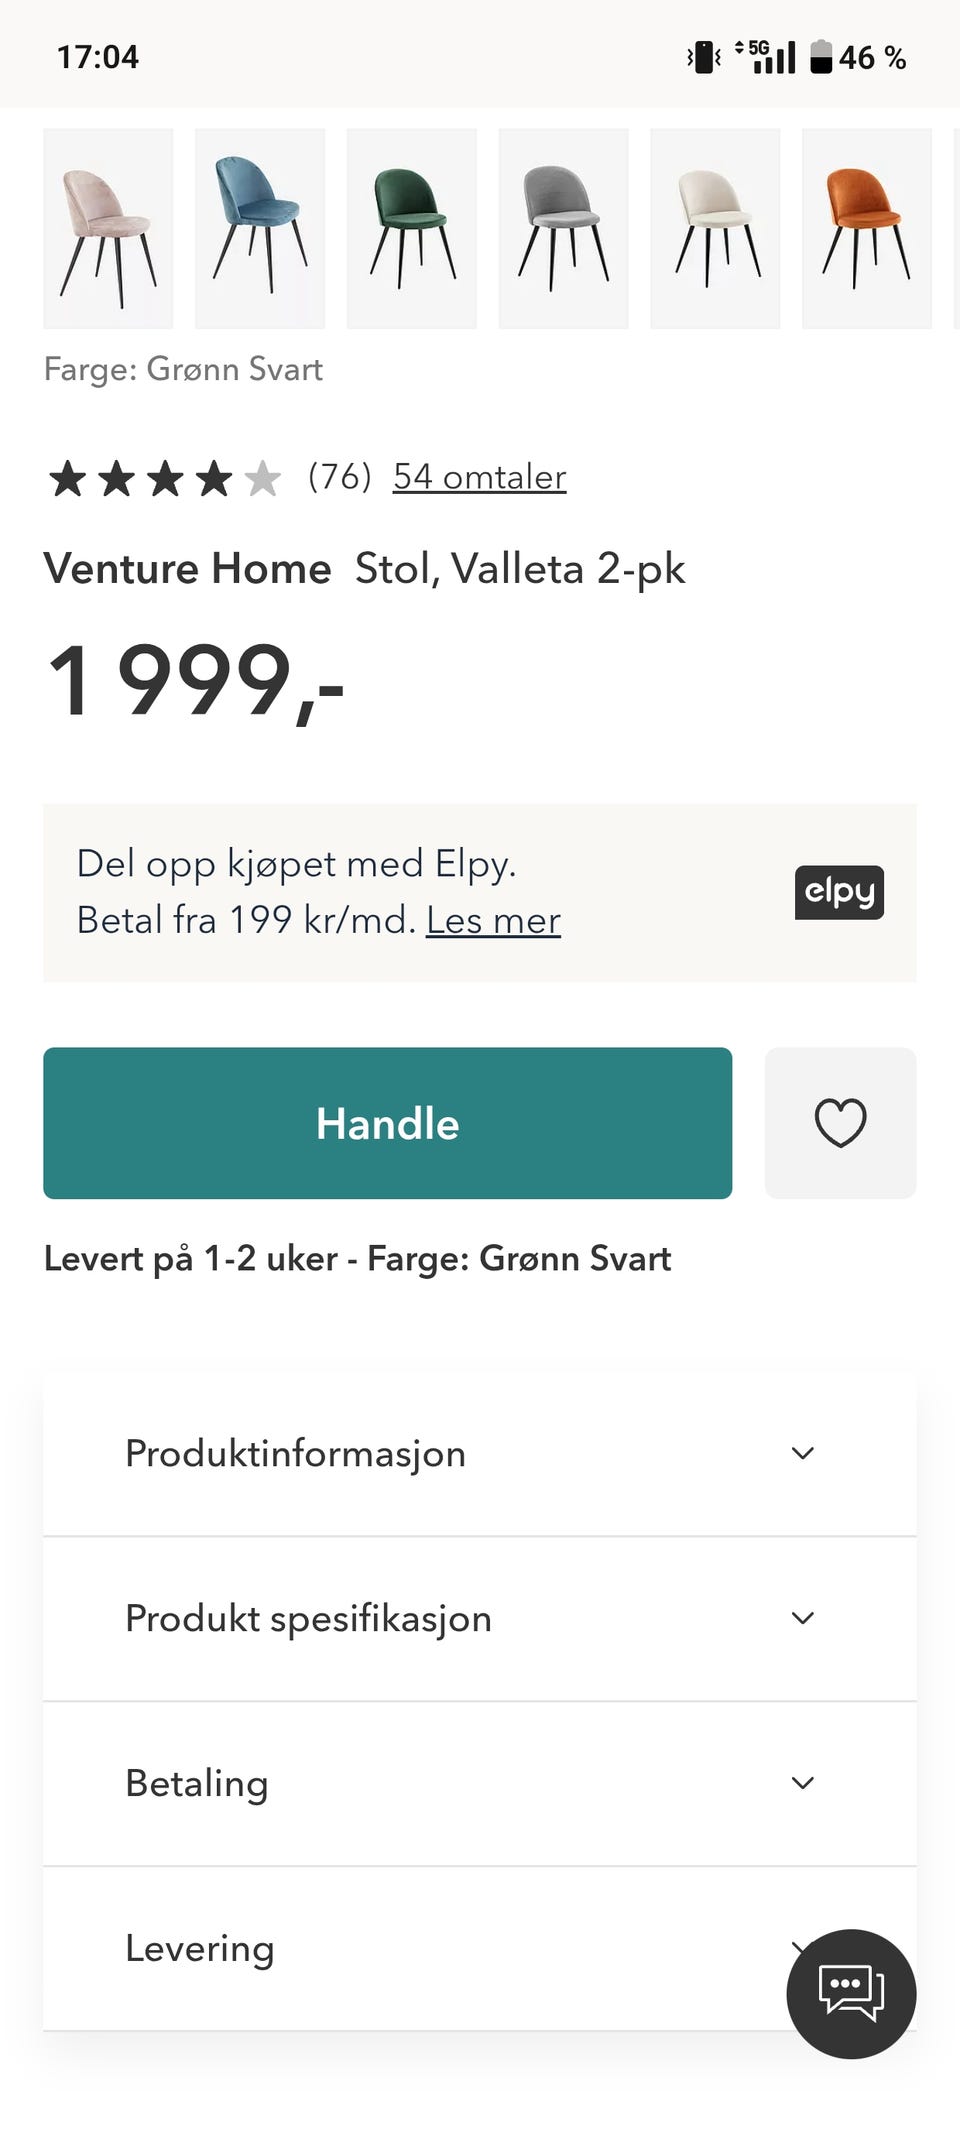
Task: Open the chat support bubble
Action: point(851,1993)
